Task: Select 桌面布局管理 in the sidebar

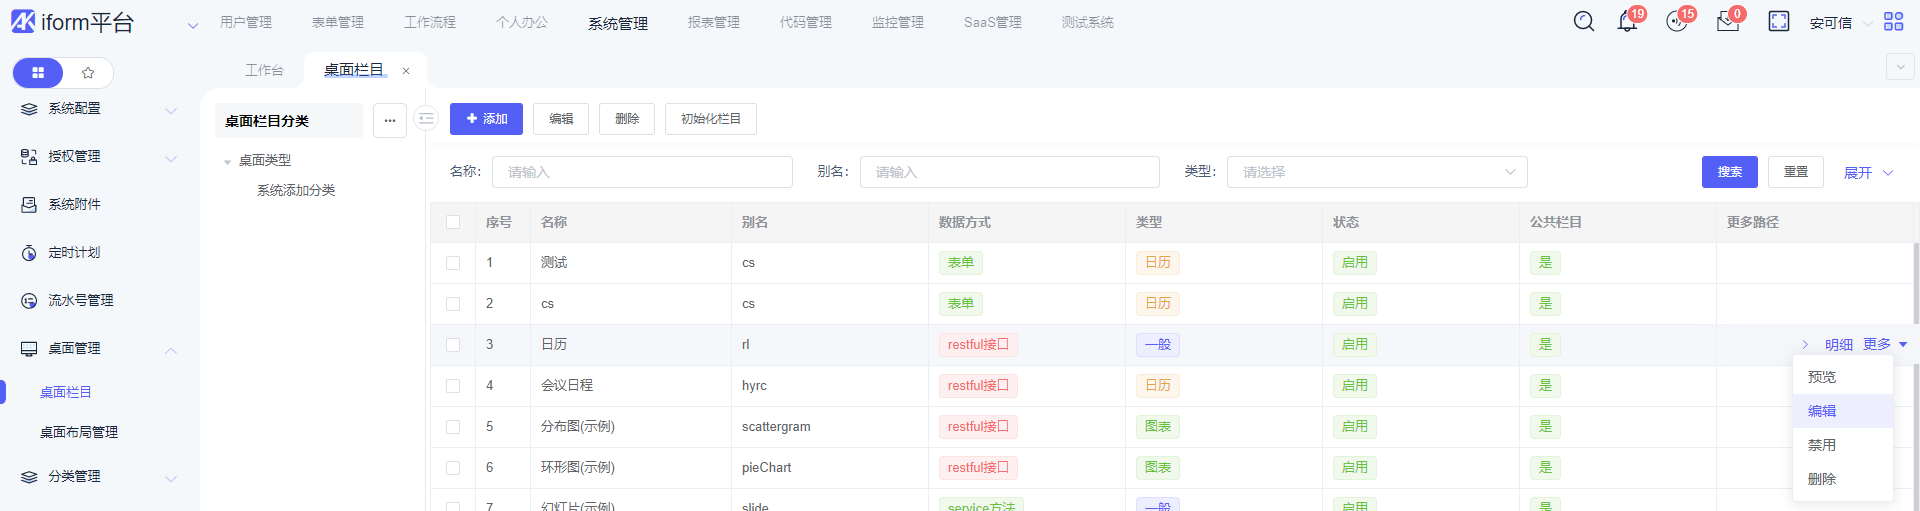Action: (x=79, y=432)
